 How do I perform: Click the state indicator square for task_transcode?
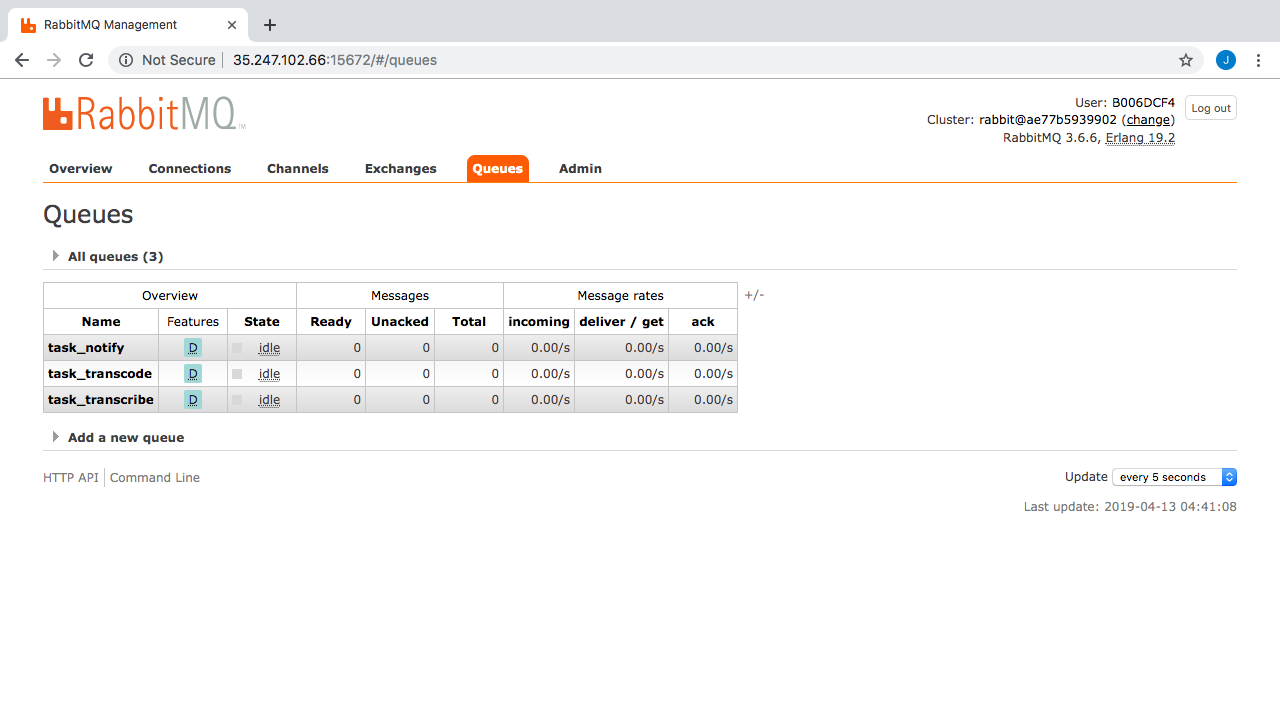[237, 374]
